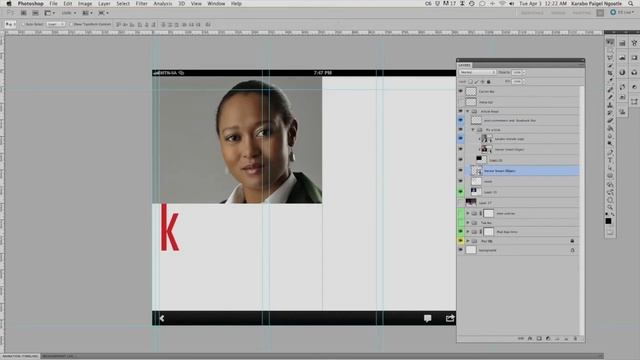
Task: Open Spotlight search in the menu bar
Action: point(631,4)
